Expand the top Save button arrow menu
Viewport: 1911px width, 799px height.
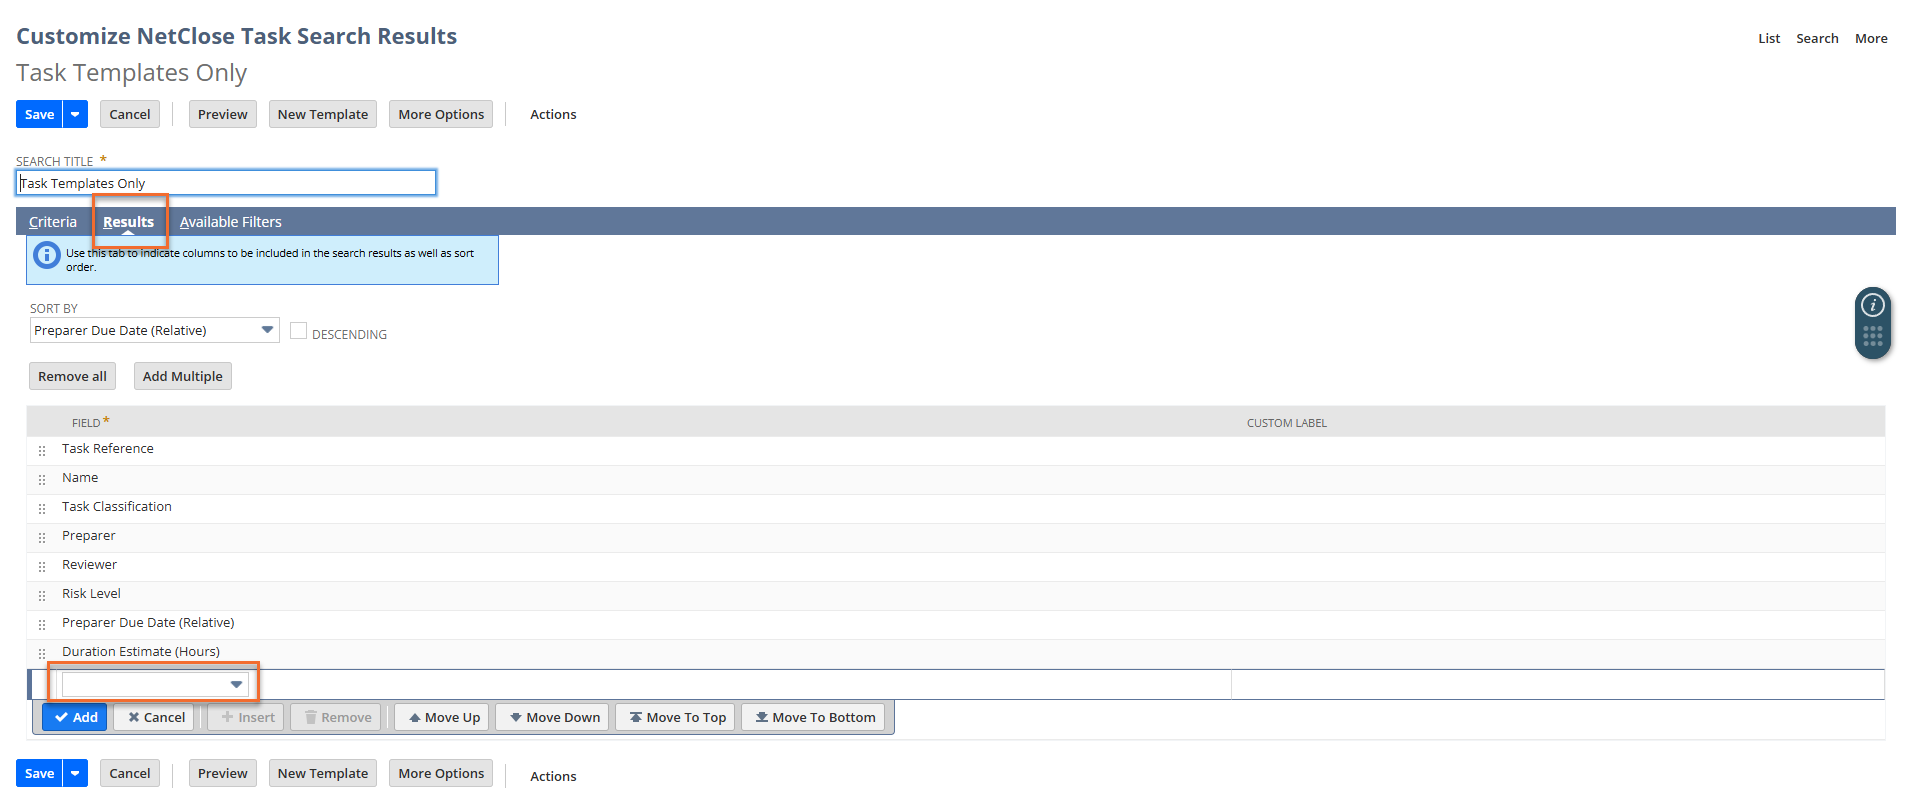pyautogui.click(x=75, y=114)
